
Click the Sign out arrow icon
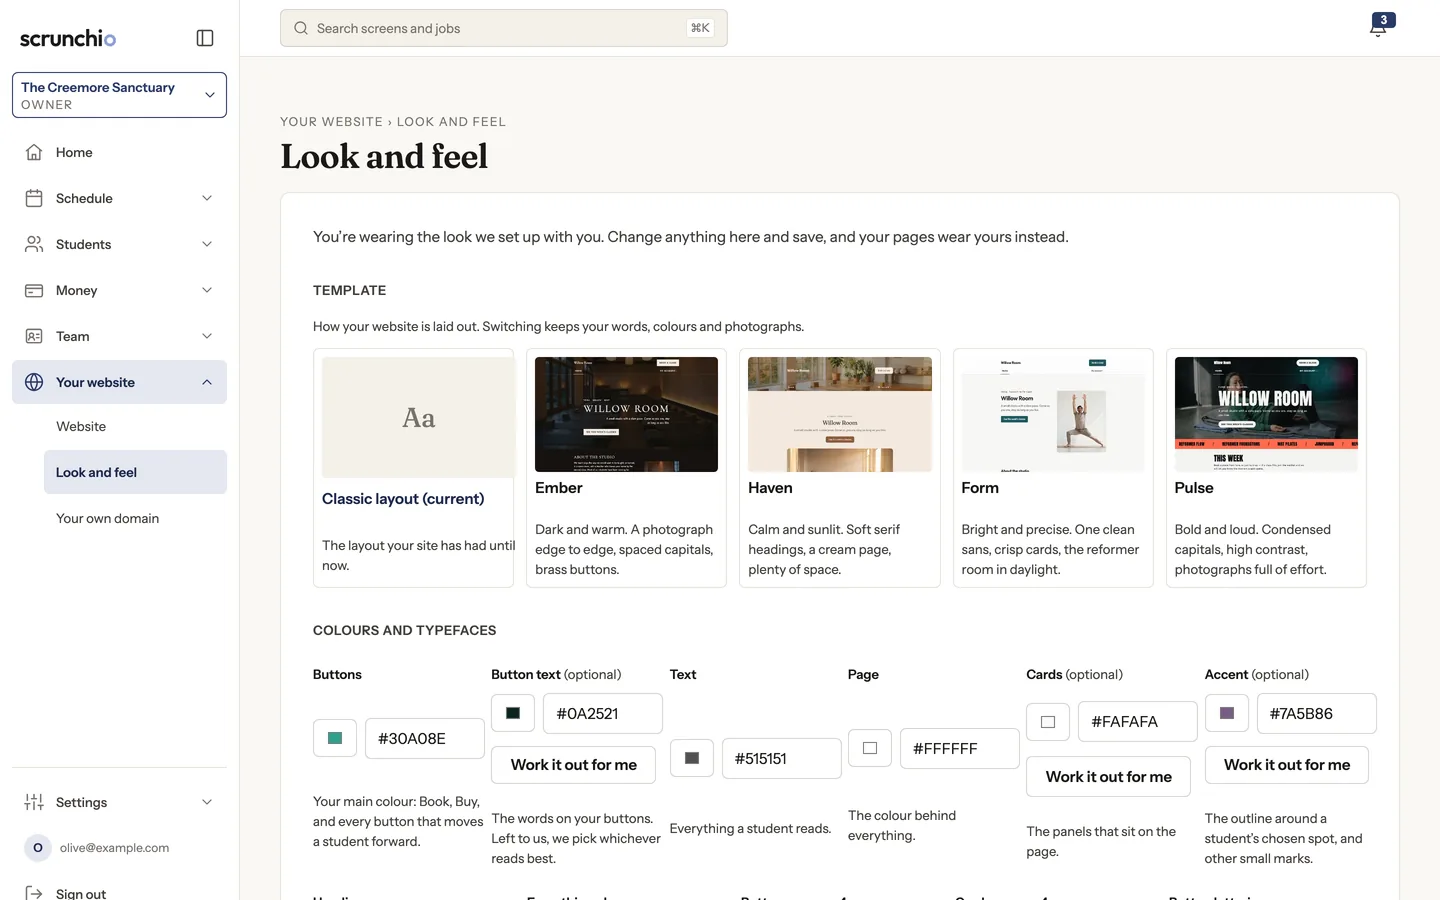click(34, 893)
